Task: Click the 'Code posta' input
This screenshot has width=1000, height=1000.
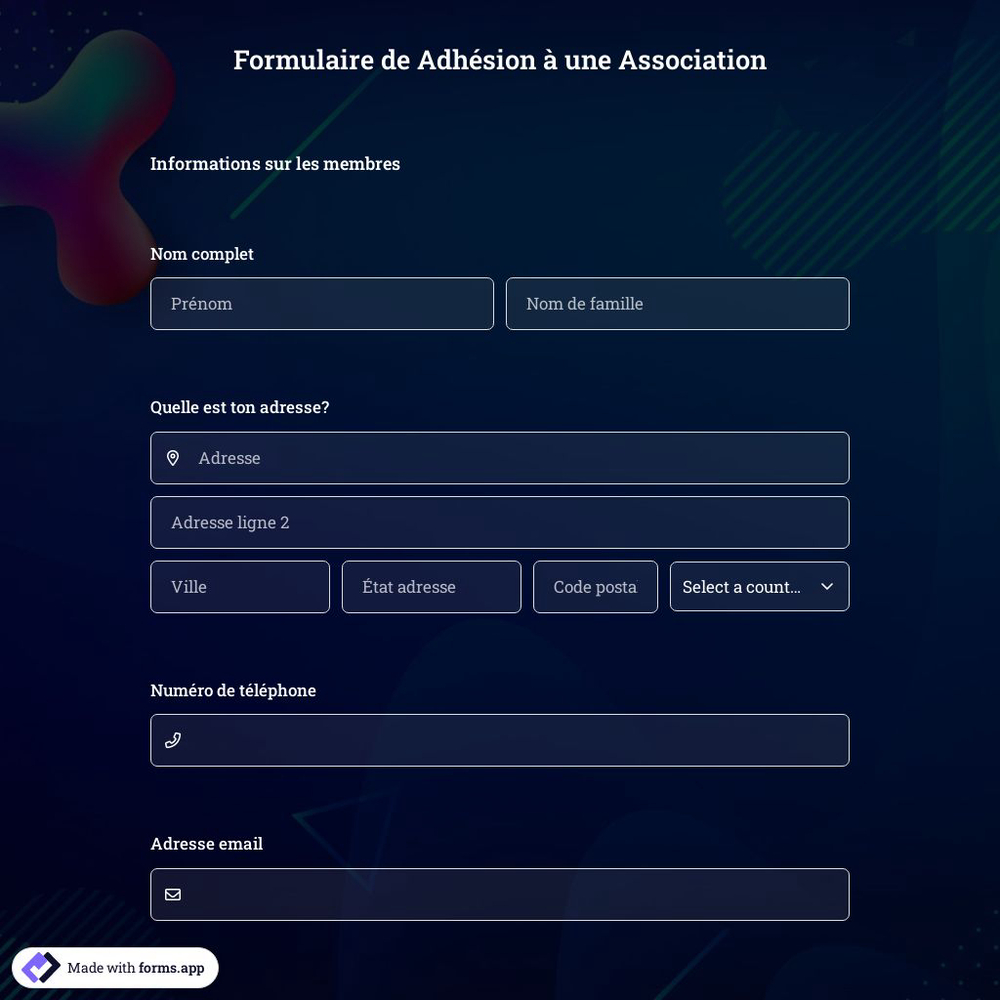Action: pos(595,586)
